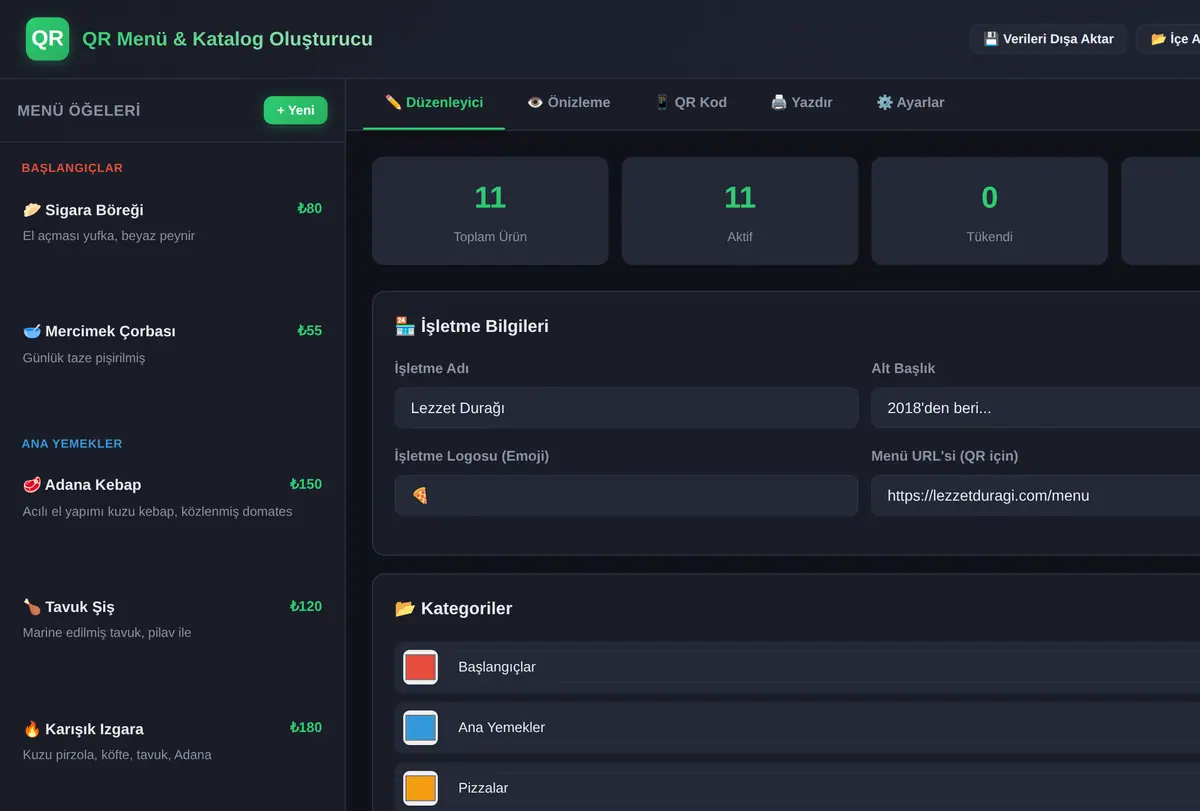Edit the İşletme Logosu emoji field
1200x811 pixels.
click(x=626, y=496)
